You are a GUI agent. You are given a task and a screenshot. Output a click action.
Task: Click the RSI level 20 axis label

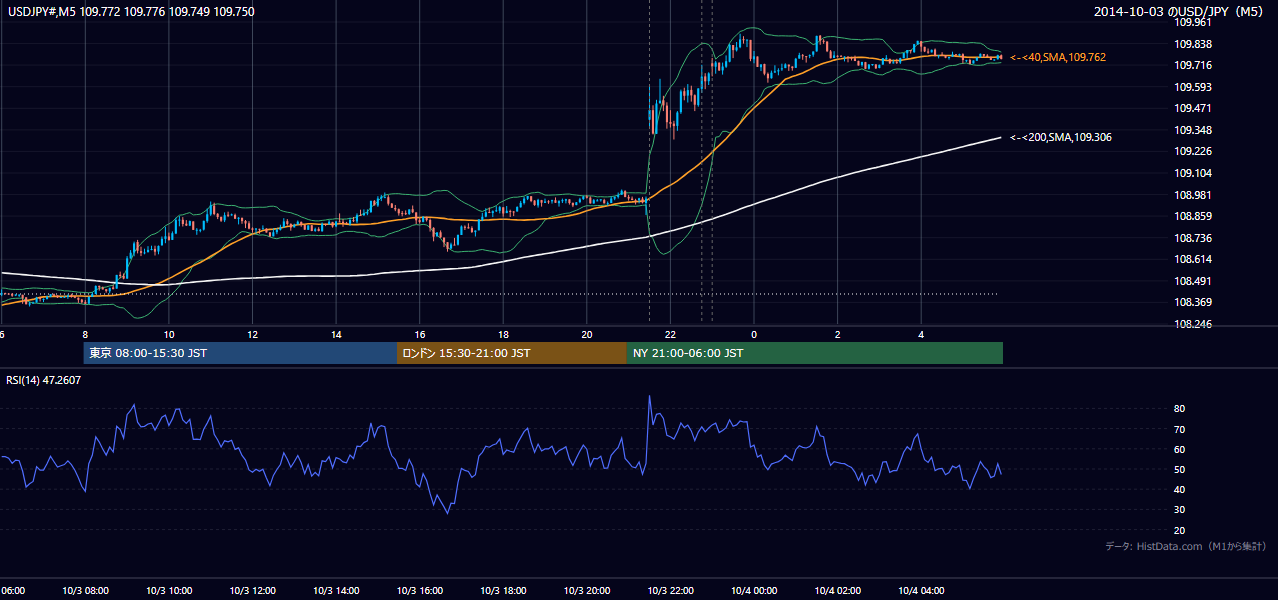pos(1180,530)
